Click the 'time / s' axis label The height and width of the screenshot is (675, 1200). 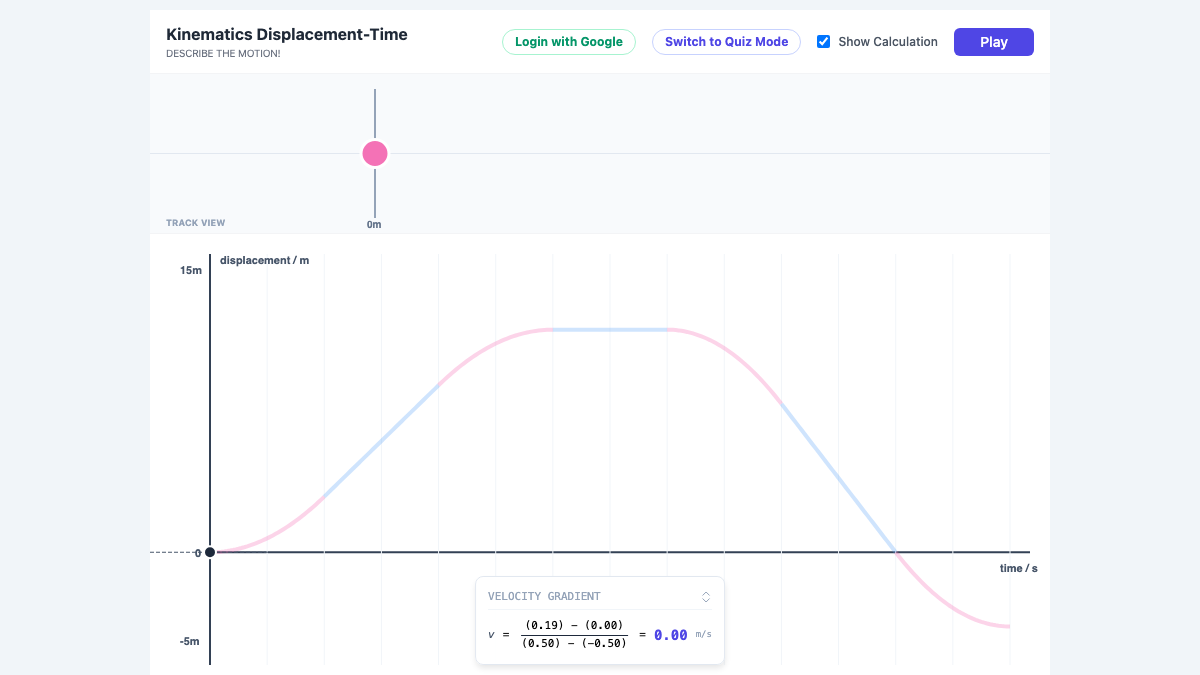1019,568
